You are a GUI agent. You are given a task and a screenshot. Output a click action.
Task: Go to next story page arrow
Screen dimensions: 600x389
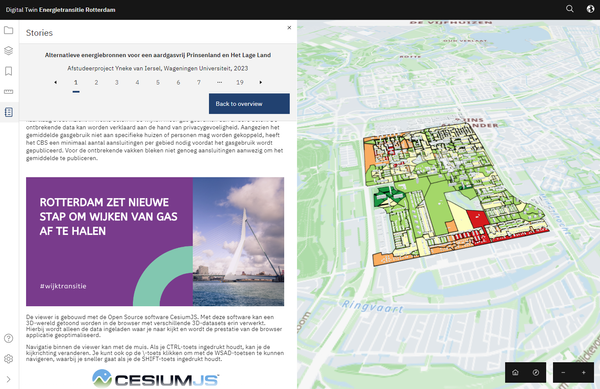pos(261,82)
